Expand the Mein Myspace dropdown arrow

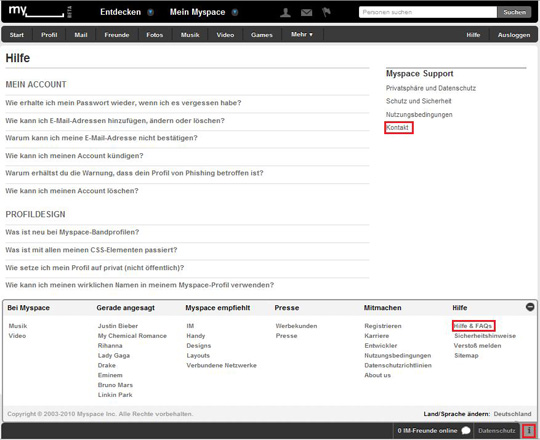click(x=235, y=12)
